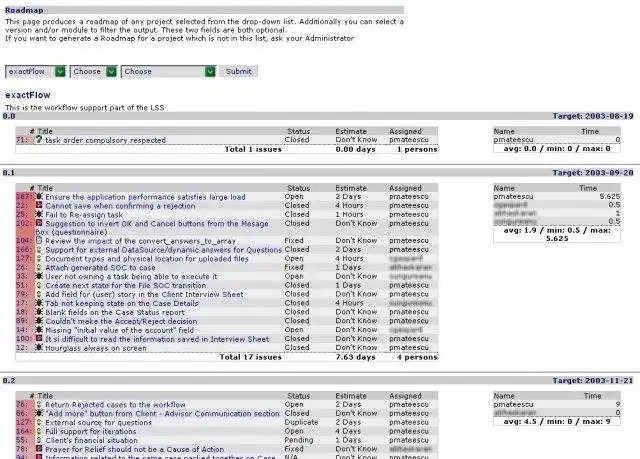
Task: Click bug icon next to Fail to Re-assign task
Action: (x=39, y=214)
